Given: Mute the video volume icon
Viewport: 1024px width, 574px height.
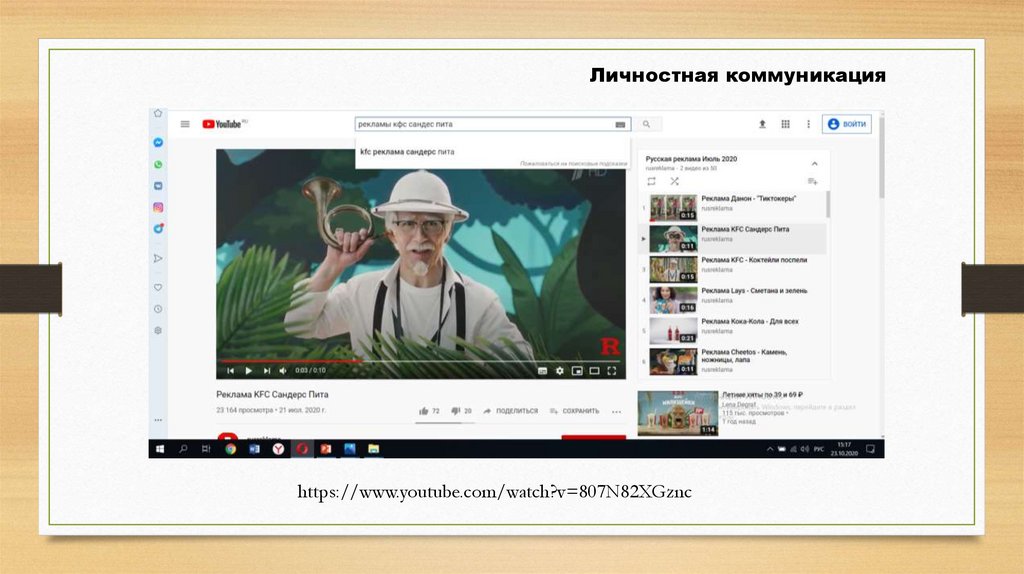Looking at the screenshot, I should pyautogui.click(x=283, y=371).
